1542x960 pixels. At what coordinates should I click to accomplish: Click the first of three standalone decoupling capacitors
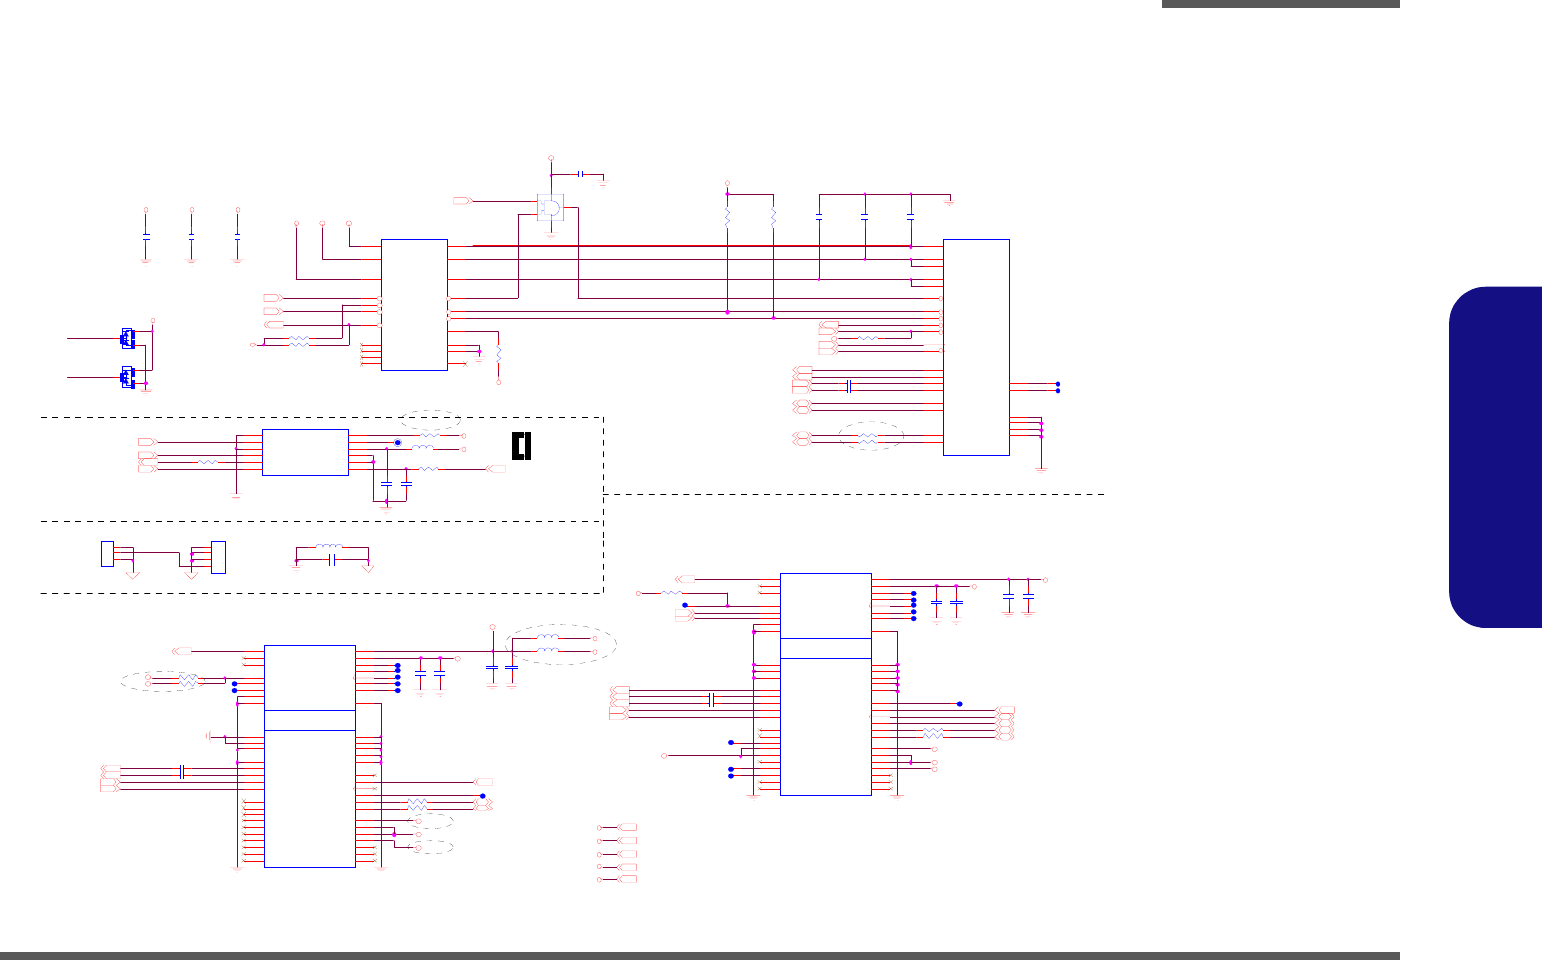(x=146, y=236)
